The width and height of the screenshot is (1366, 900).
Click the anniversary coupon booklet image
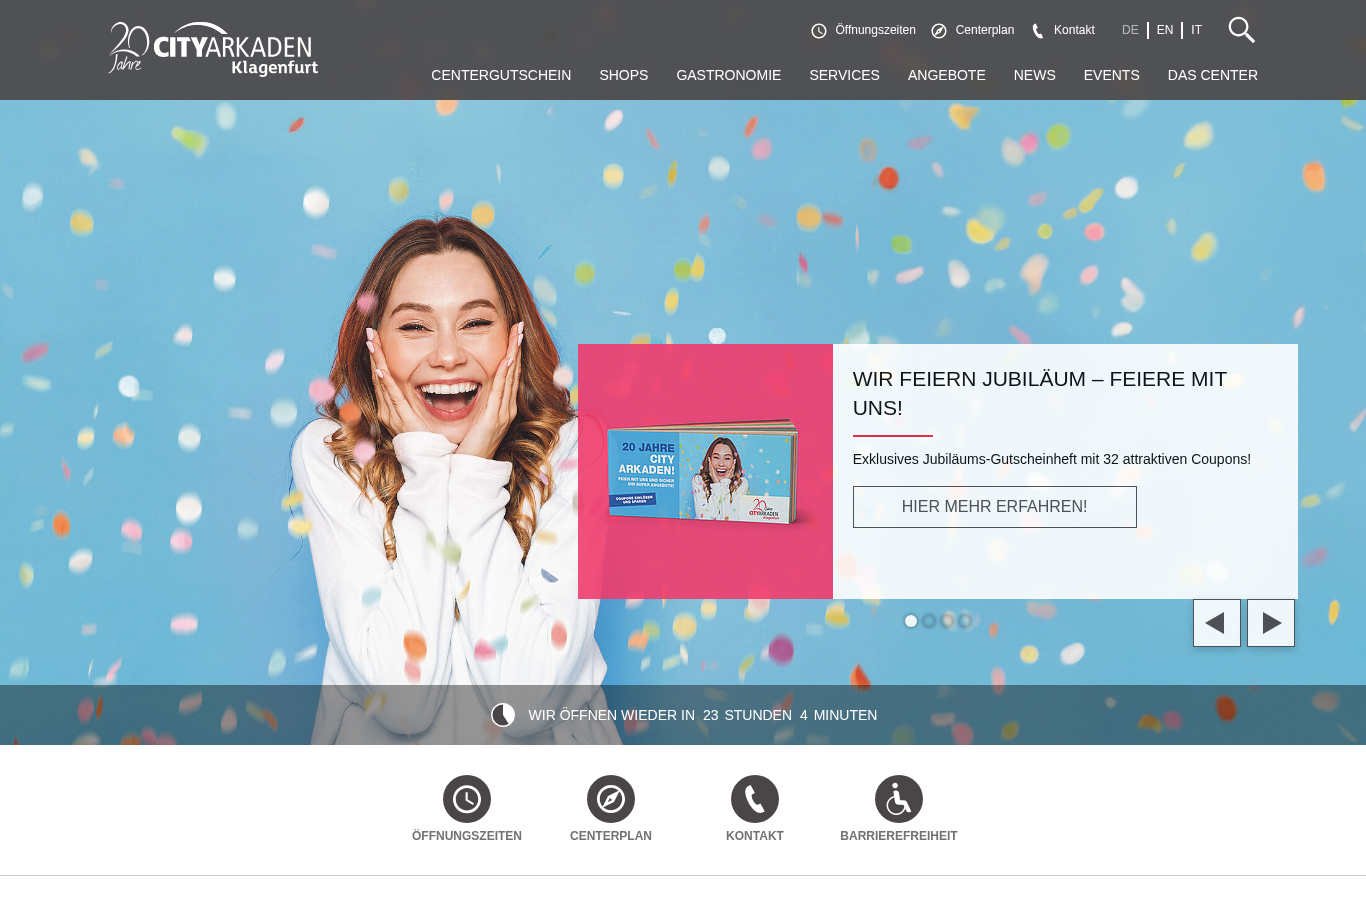click(705, 472)
